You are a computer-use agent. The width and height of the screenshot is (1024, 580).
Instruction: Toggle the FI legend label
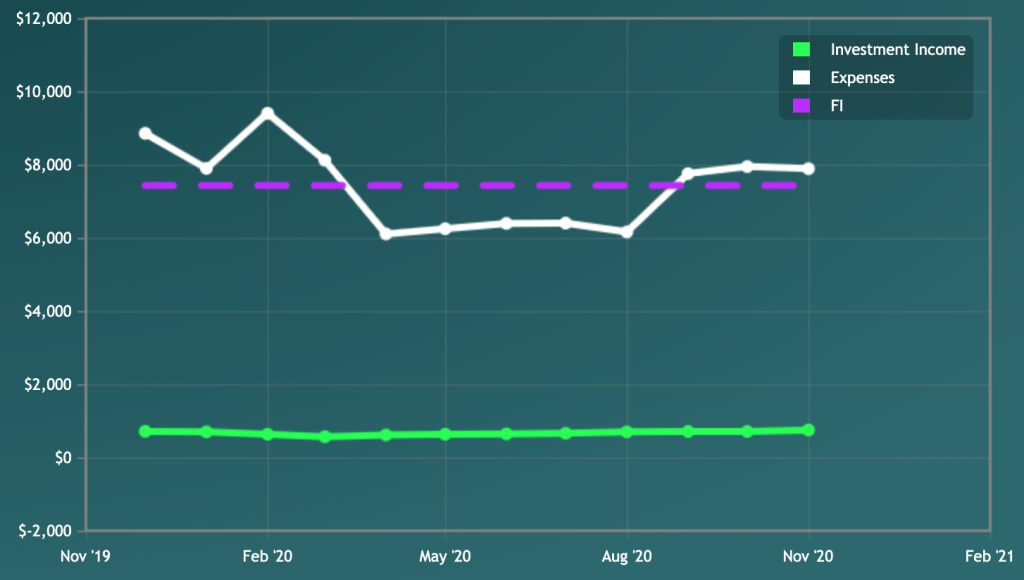[x=837, y=104]
